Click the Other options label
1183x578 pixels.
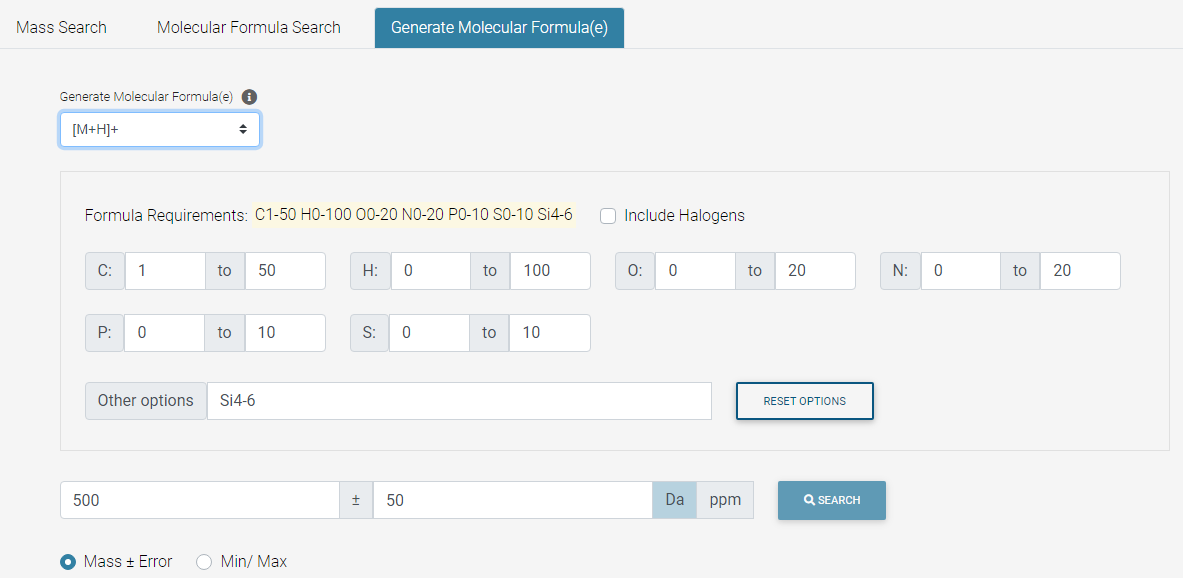(x=146, y=401)
